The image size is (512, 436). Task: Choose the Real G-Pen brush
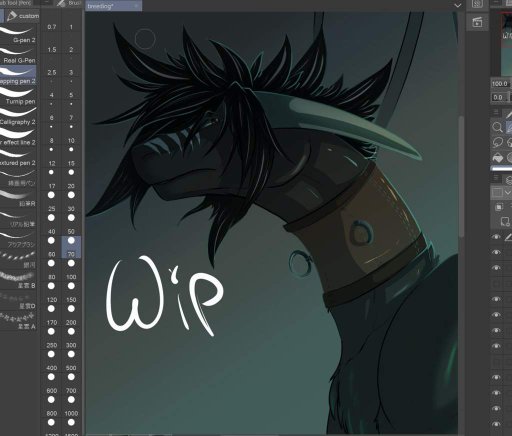[x=18, y=56]
